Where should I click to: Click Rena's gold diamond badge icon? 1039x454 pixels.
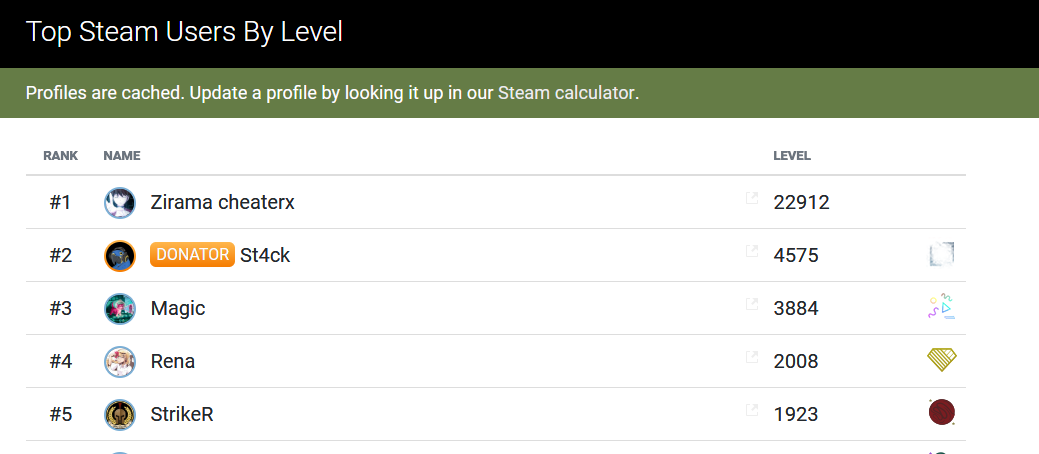941,361
